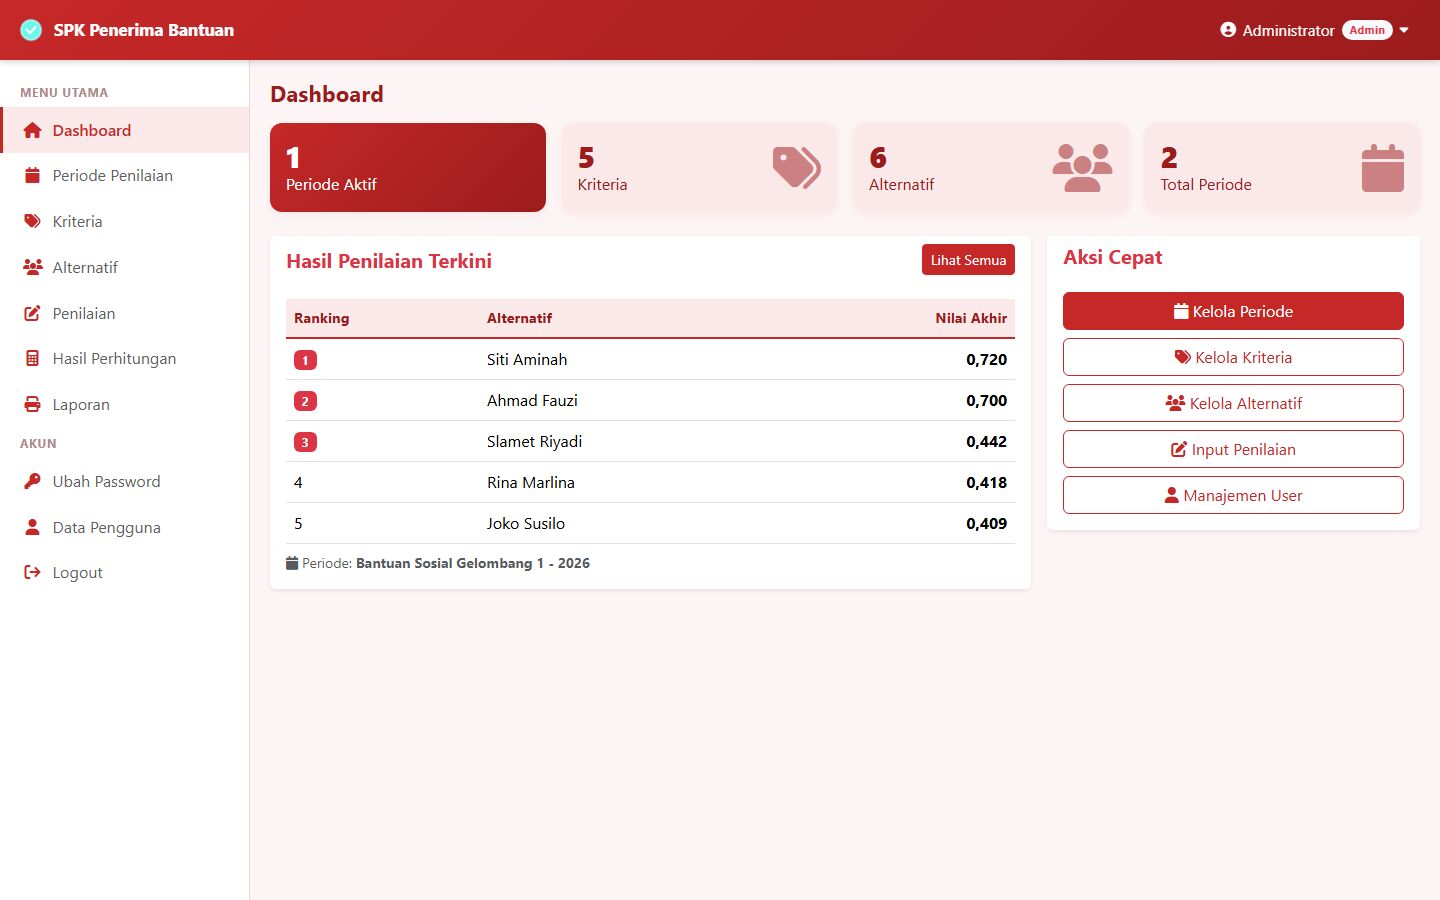Image resolution: width=1440 pixels, height=900 pixels.
Task: Click the Input Penilaian button
Action: [x=1233, y=449]
